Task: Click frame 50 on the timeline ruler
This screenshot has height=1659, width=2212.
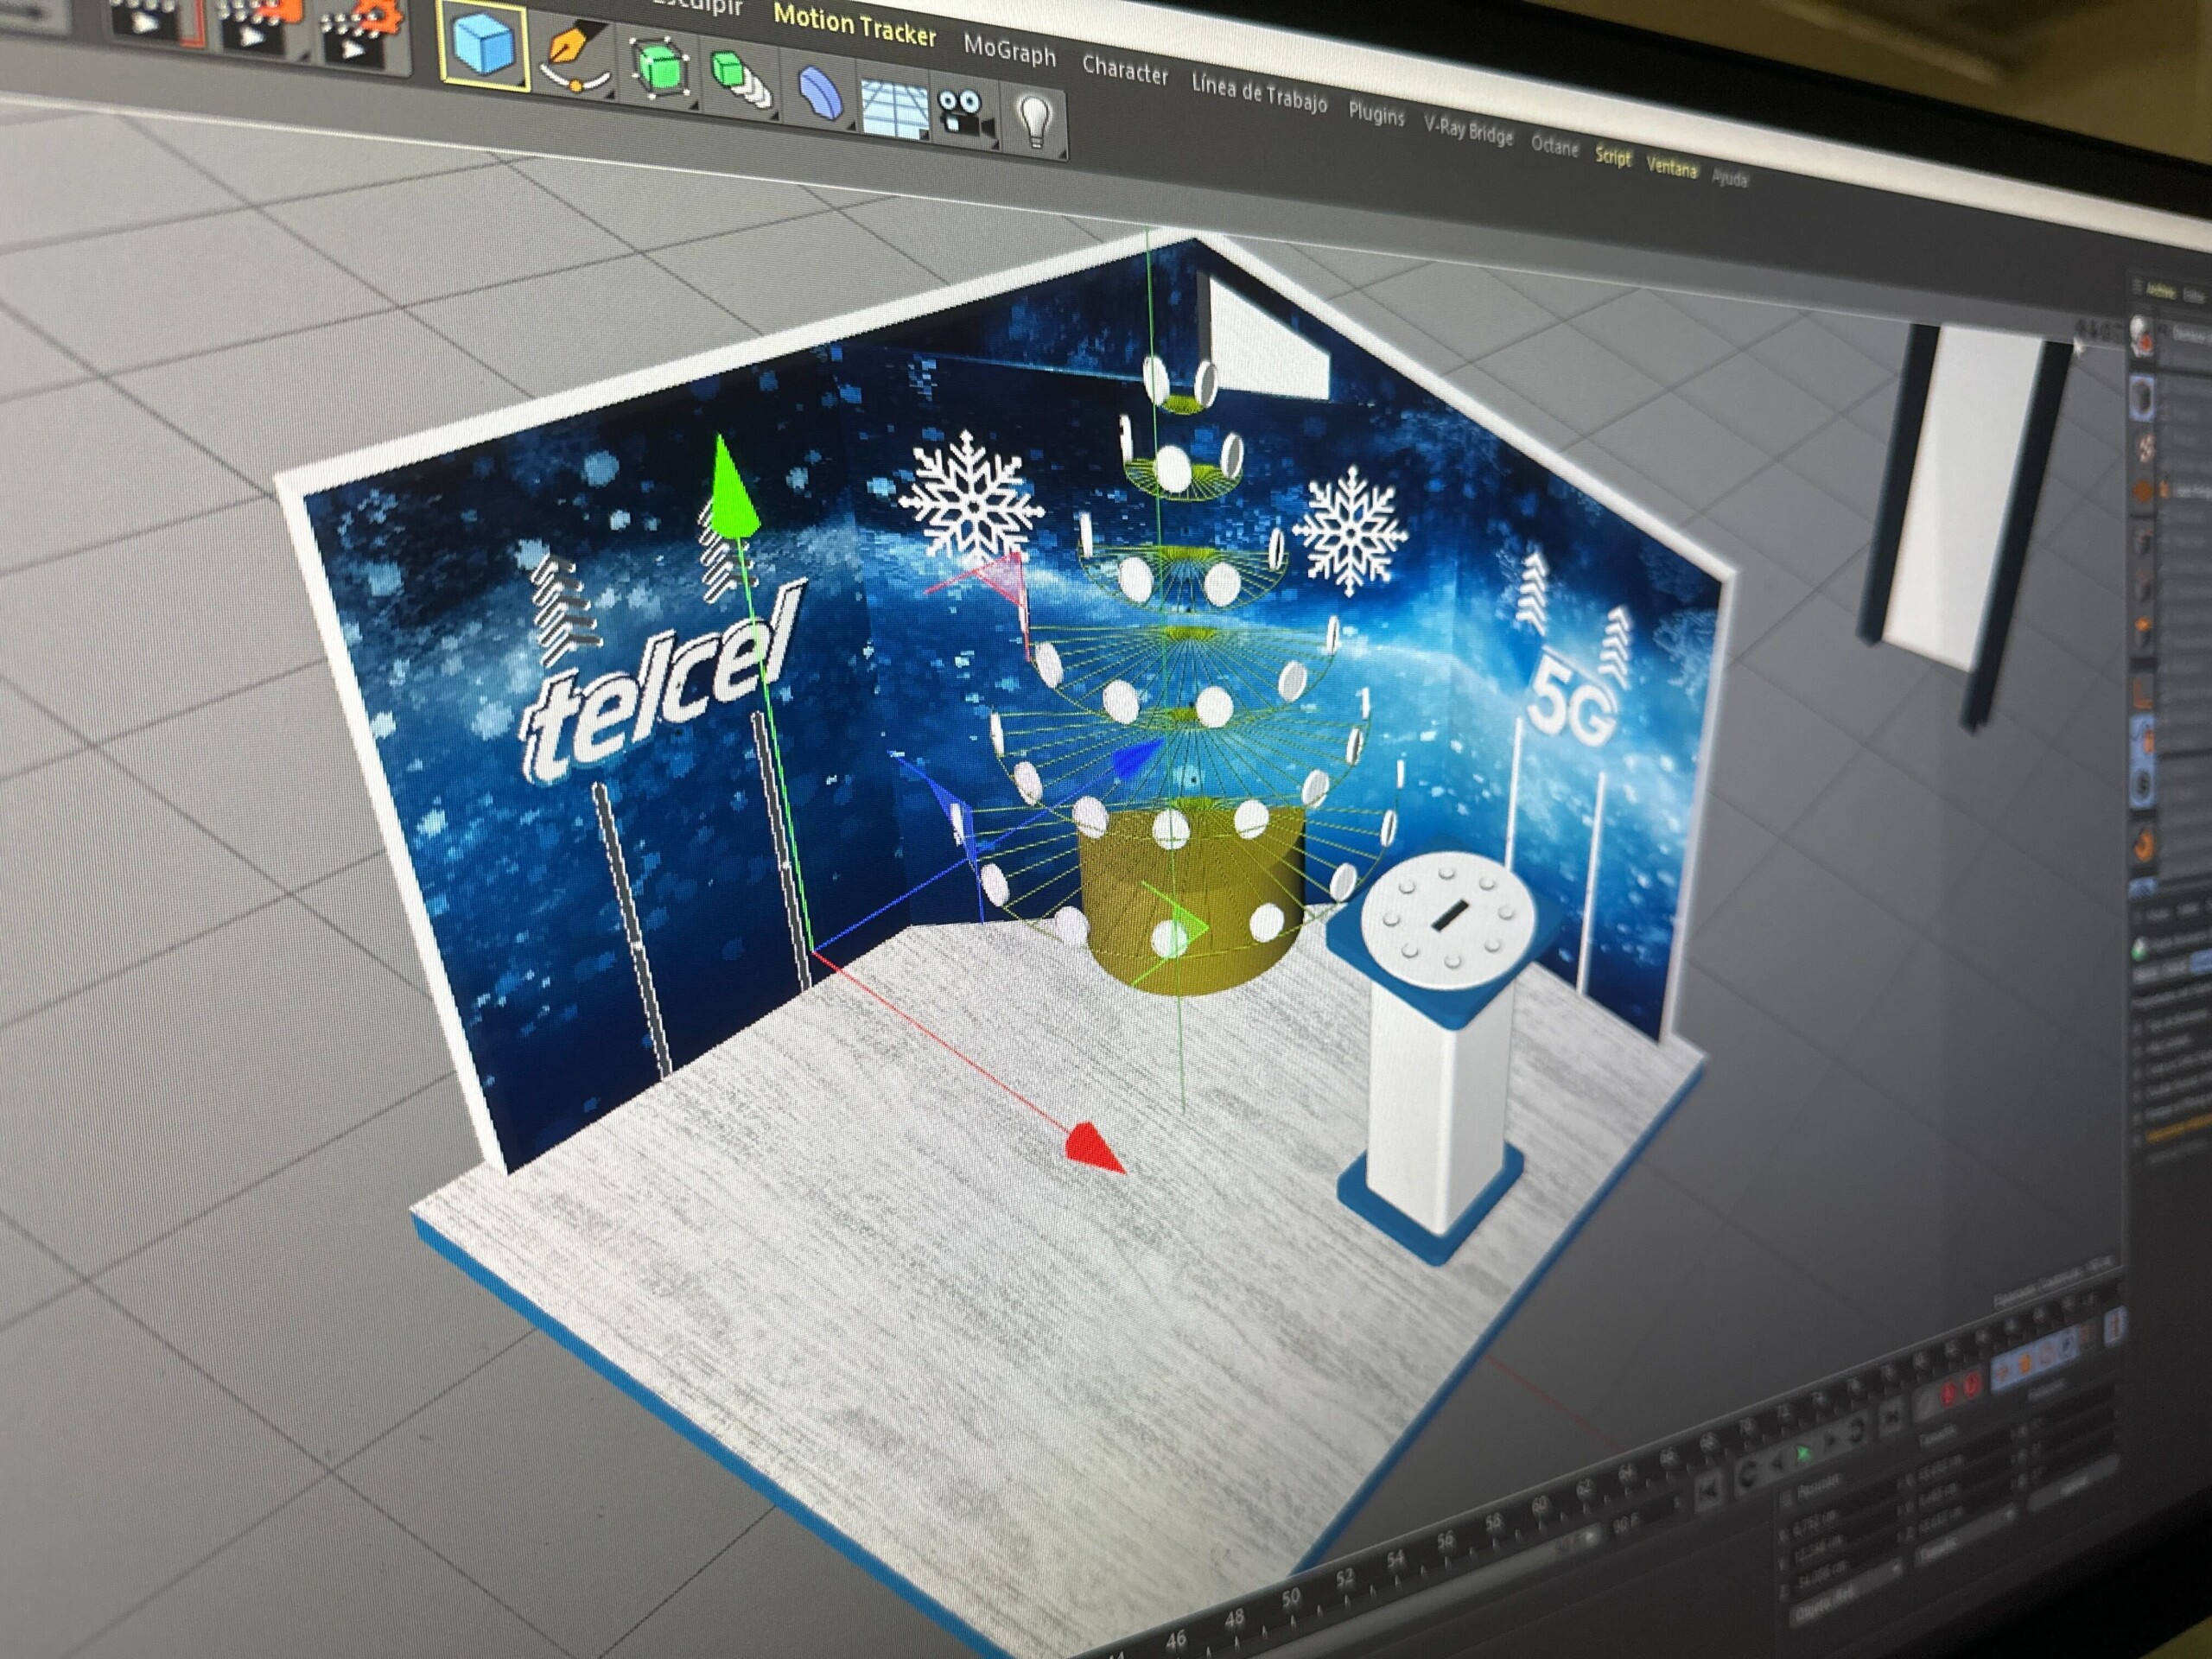Action: point(1290,1598)
